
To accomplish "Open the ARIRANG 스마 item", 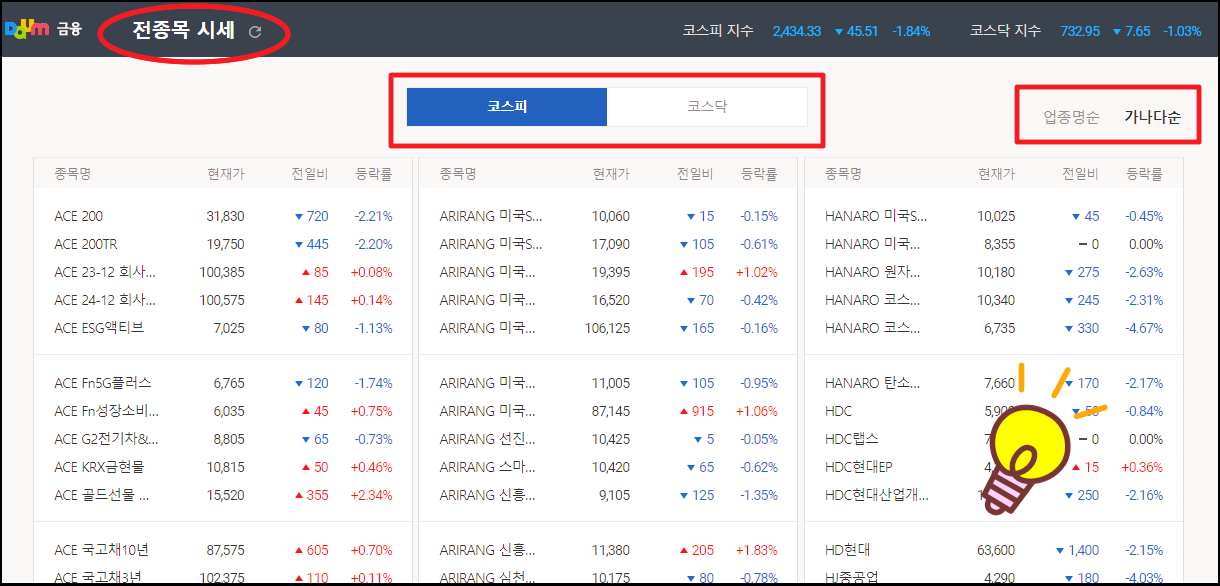I will coord(487,467).
